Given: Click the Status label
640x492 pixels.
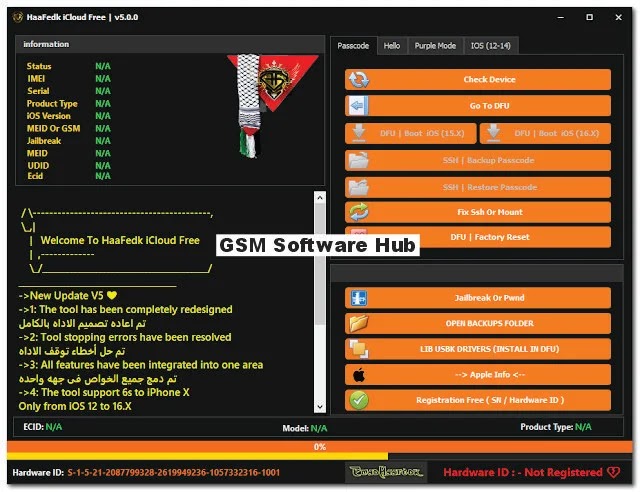Looking at the screenshot, I should pos(39,66).
